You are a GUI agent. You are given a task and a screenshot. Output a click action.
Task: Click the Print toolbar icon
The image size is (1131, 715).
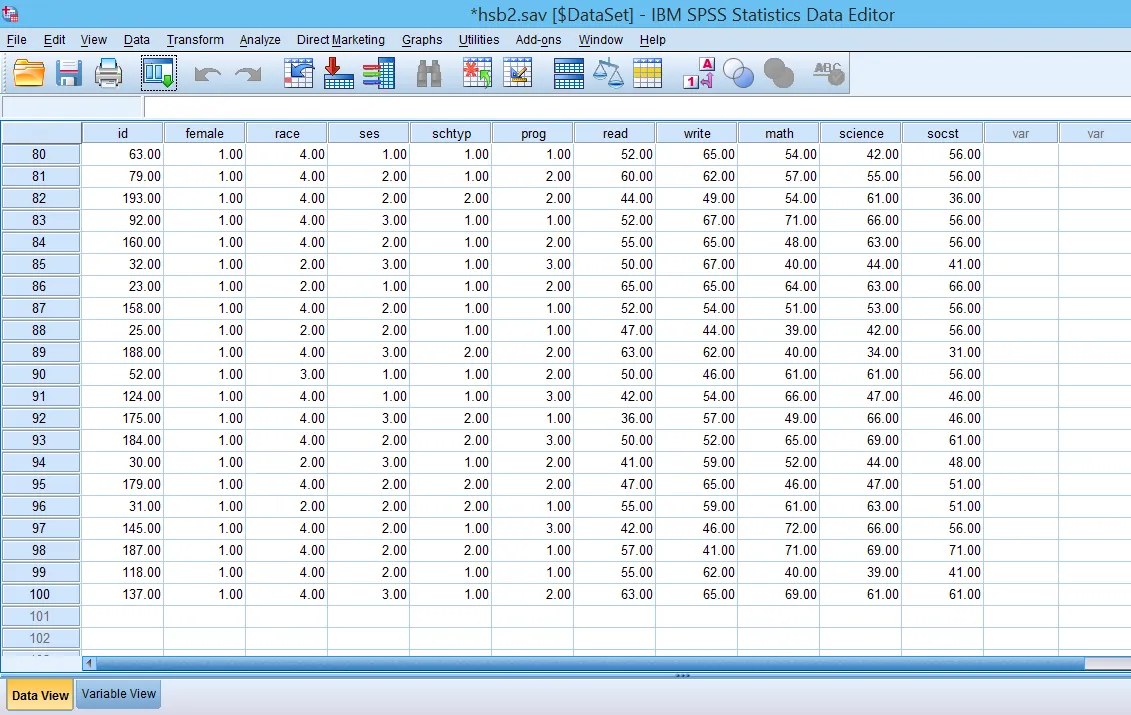click(x=108, y=72)
